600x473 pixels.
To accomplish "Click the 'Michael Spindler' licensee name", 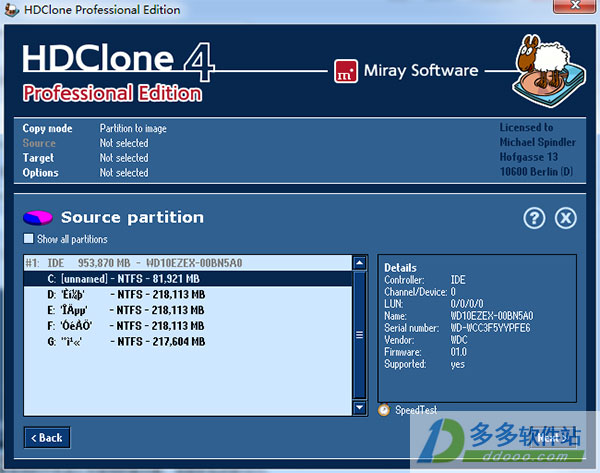I will pyautogui.click(x=538, y=142).
